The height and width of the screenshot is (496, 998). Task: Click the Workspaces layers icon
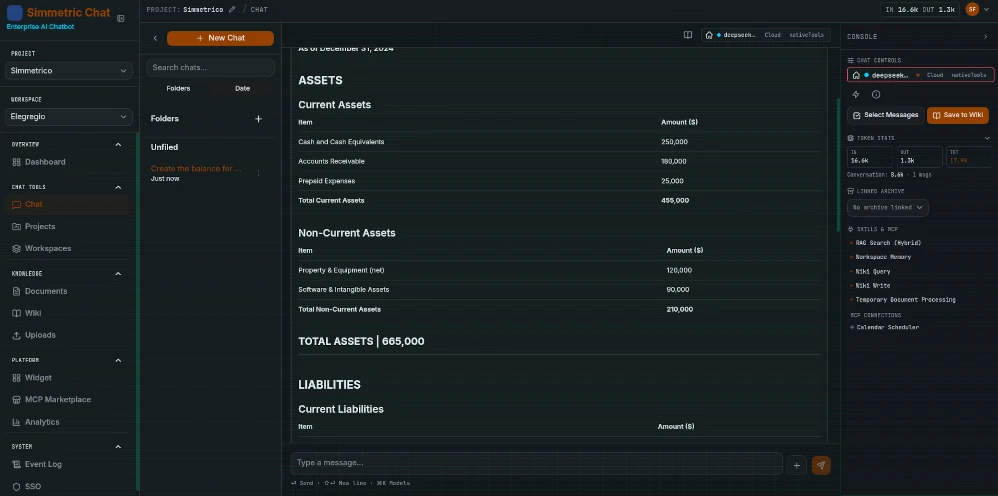(x=17, y=248)
